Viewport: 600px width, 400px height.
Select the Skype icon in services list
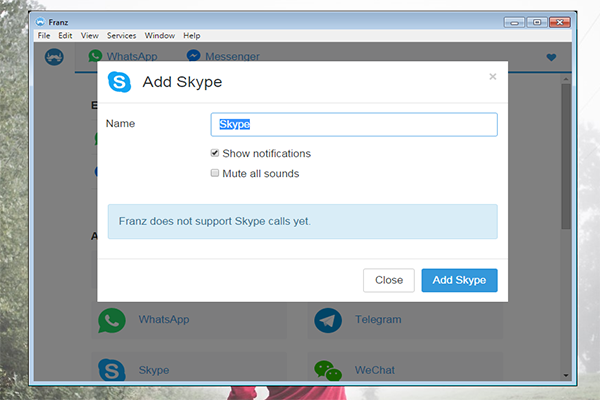pos(112,370)
